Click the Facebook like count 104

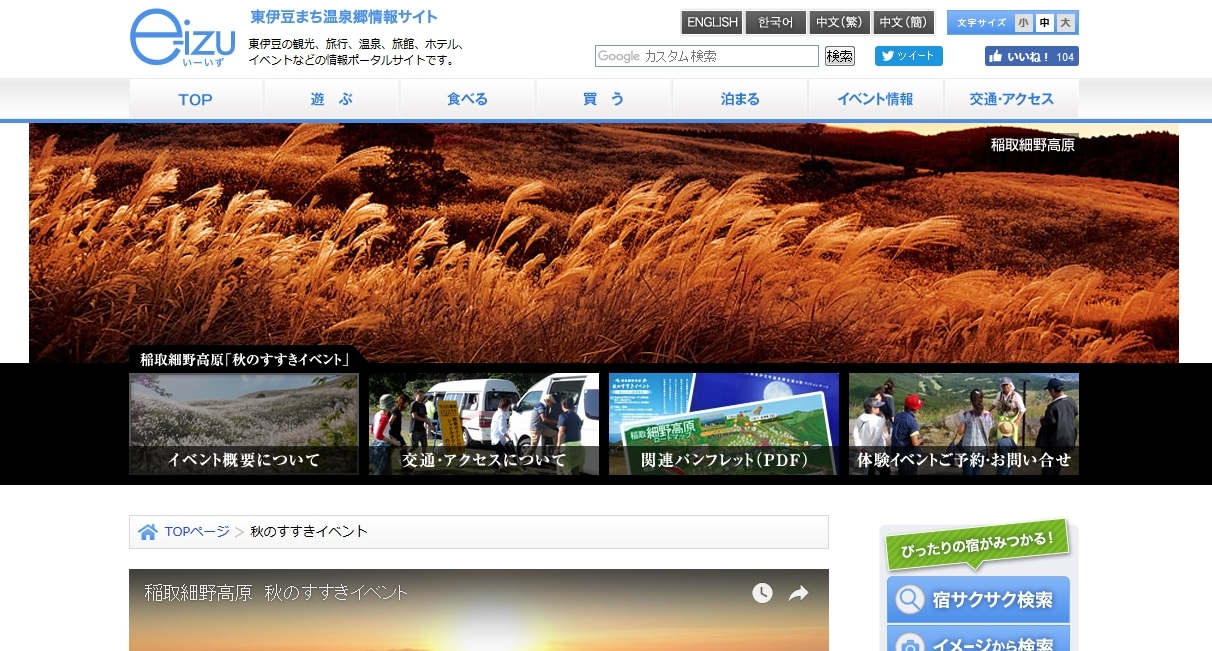coord(1065,57)
